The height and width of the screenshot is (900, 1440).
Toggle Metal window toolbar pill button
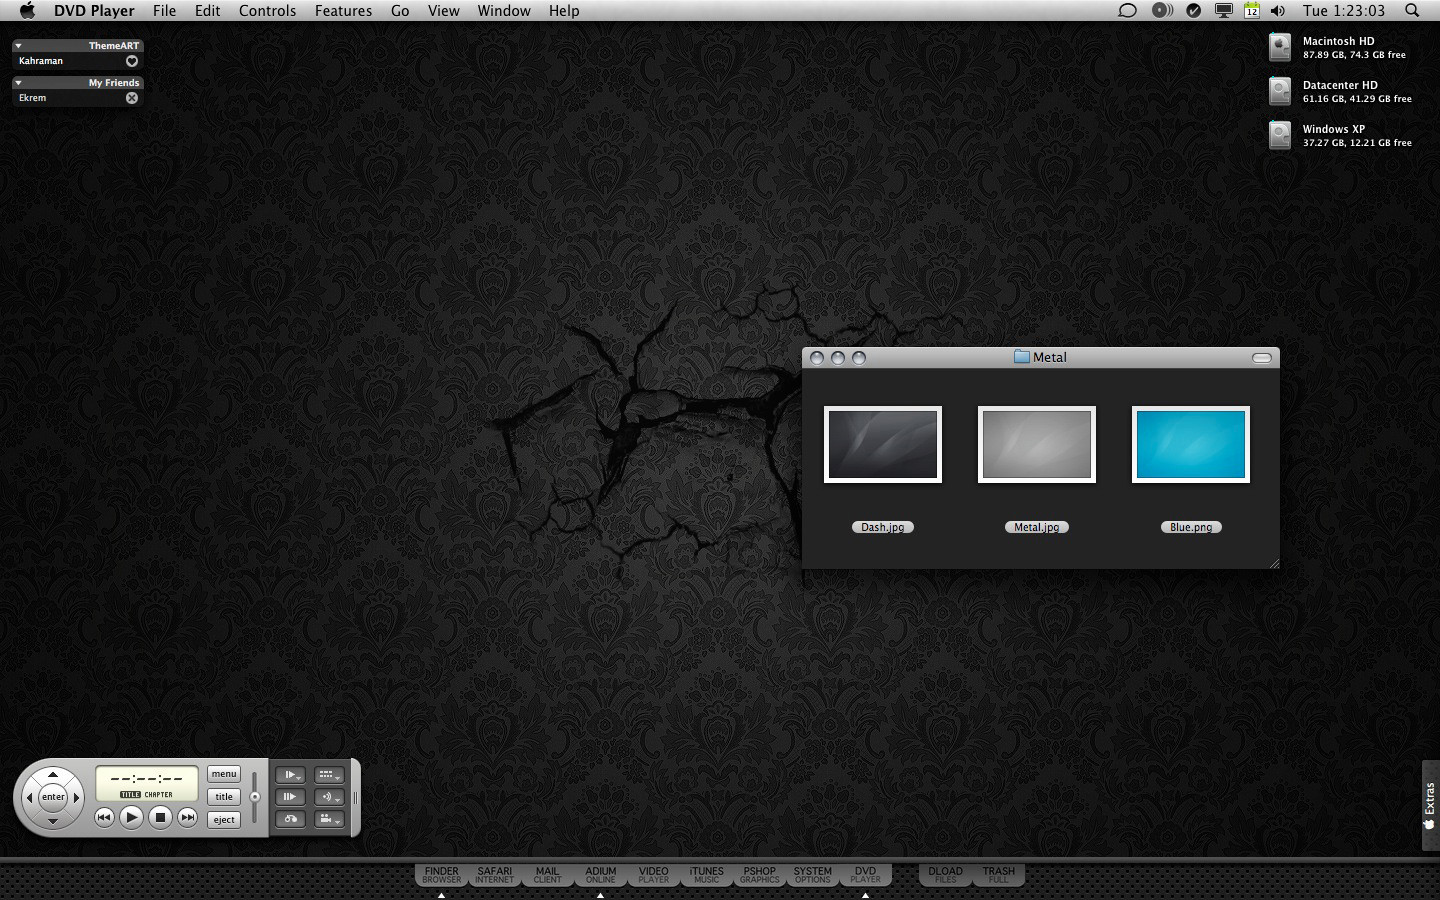click(x=1262, y=358)
